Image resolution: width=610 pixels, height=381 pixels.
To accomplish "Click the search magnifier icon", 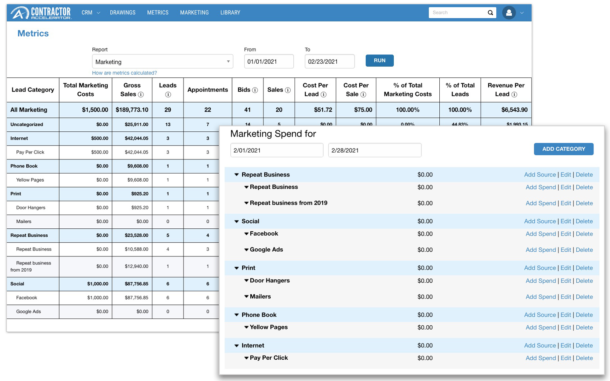I will point(490,12).
